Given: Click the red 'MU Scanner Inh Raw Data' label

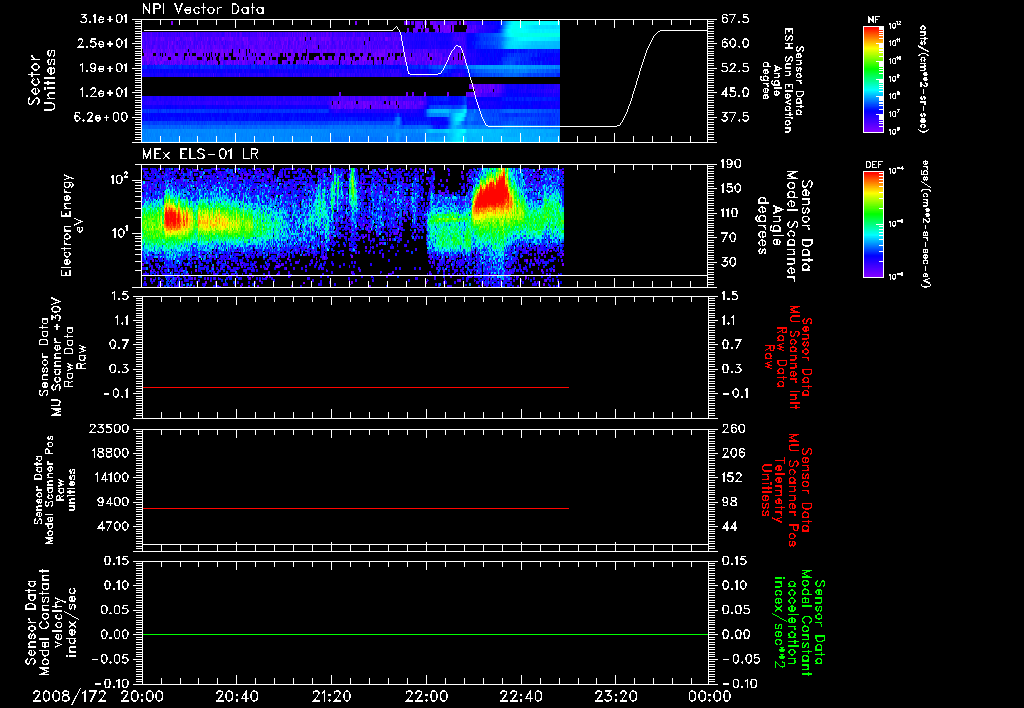Looking at the screenshot, I should click(787, 357).
